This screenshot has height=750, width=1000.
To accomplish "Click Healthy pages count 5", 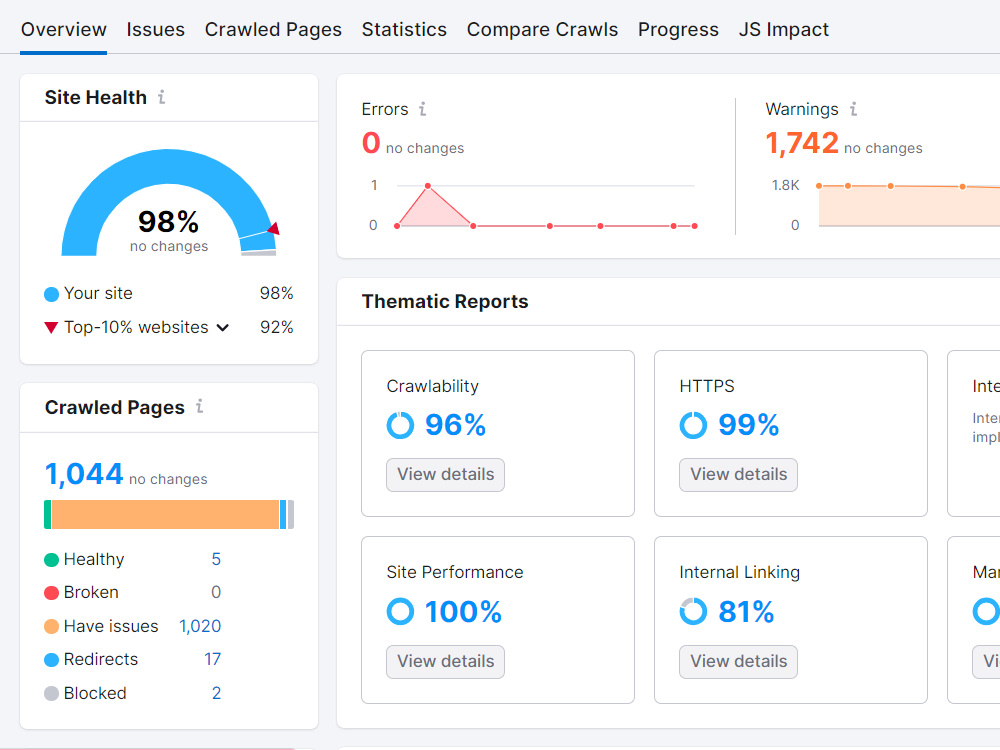I will point(216,559).
